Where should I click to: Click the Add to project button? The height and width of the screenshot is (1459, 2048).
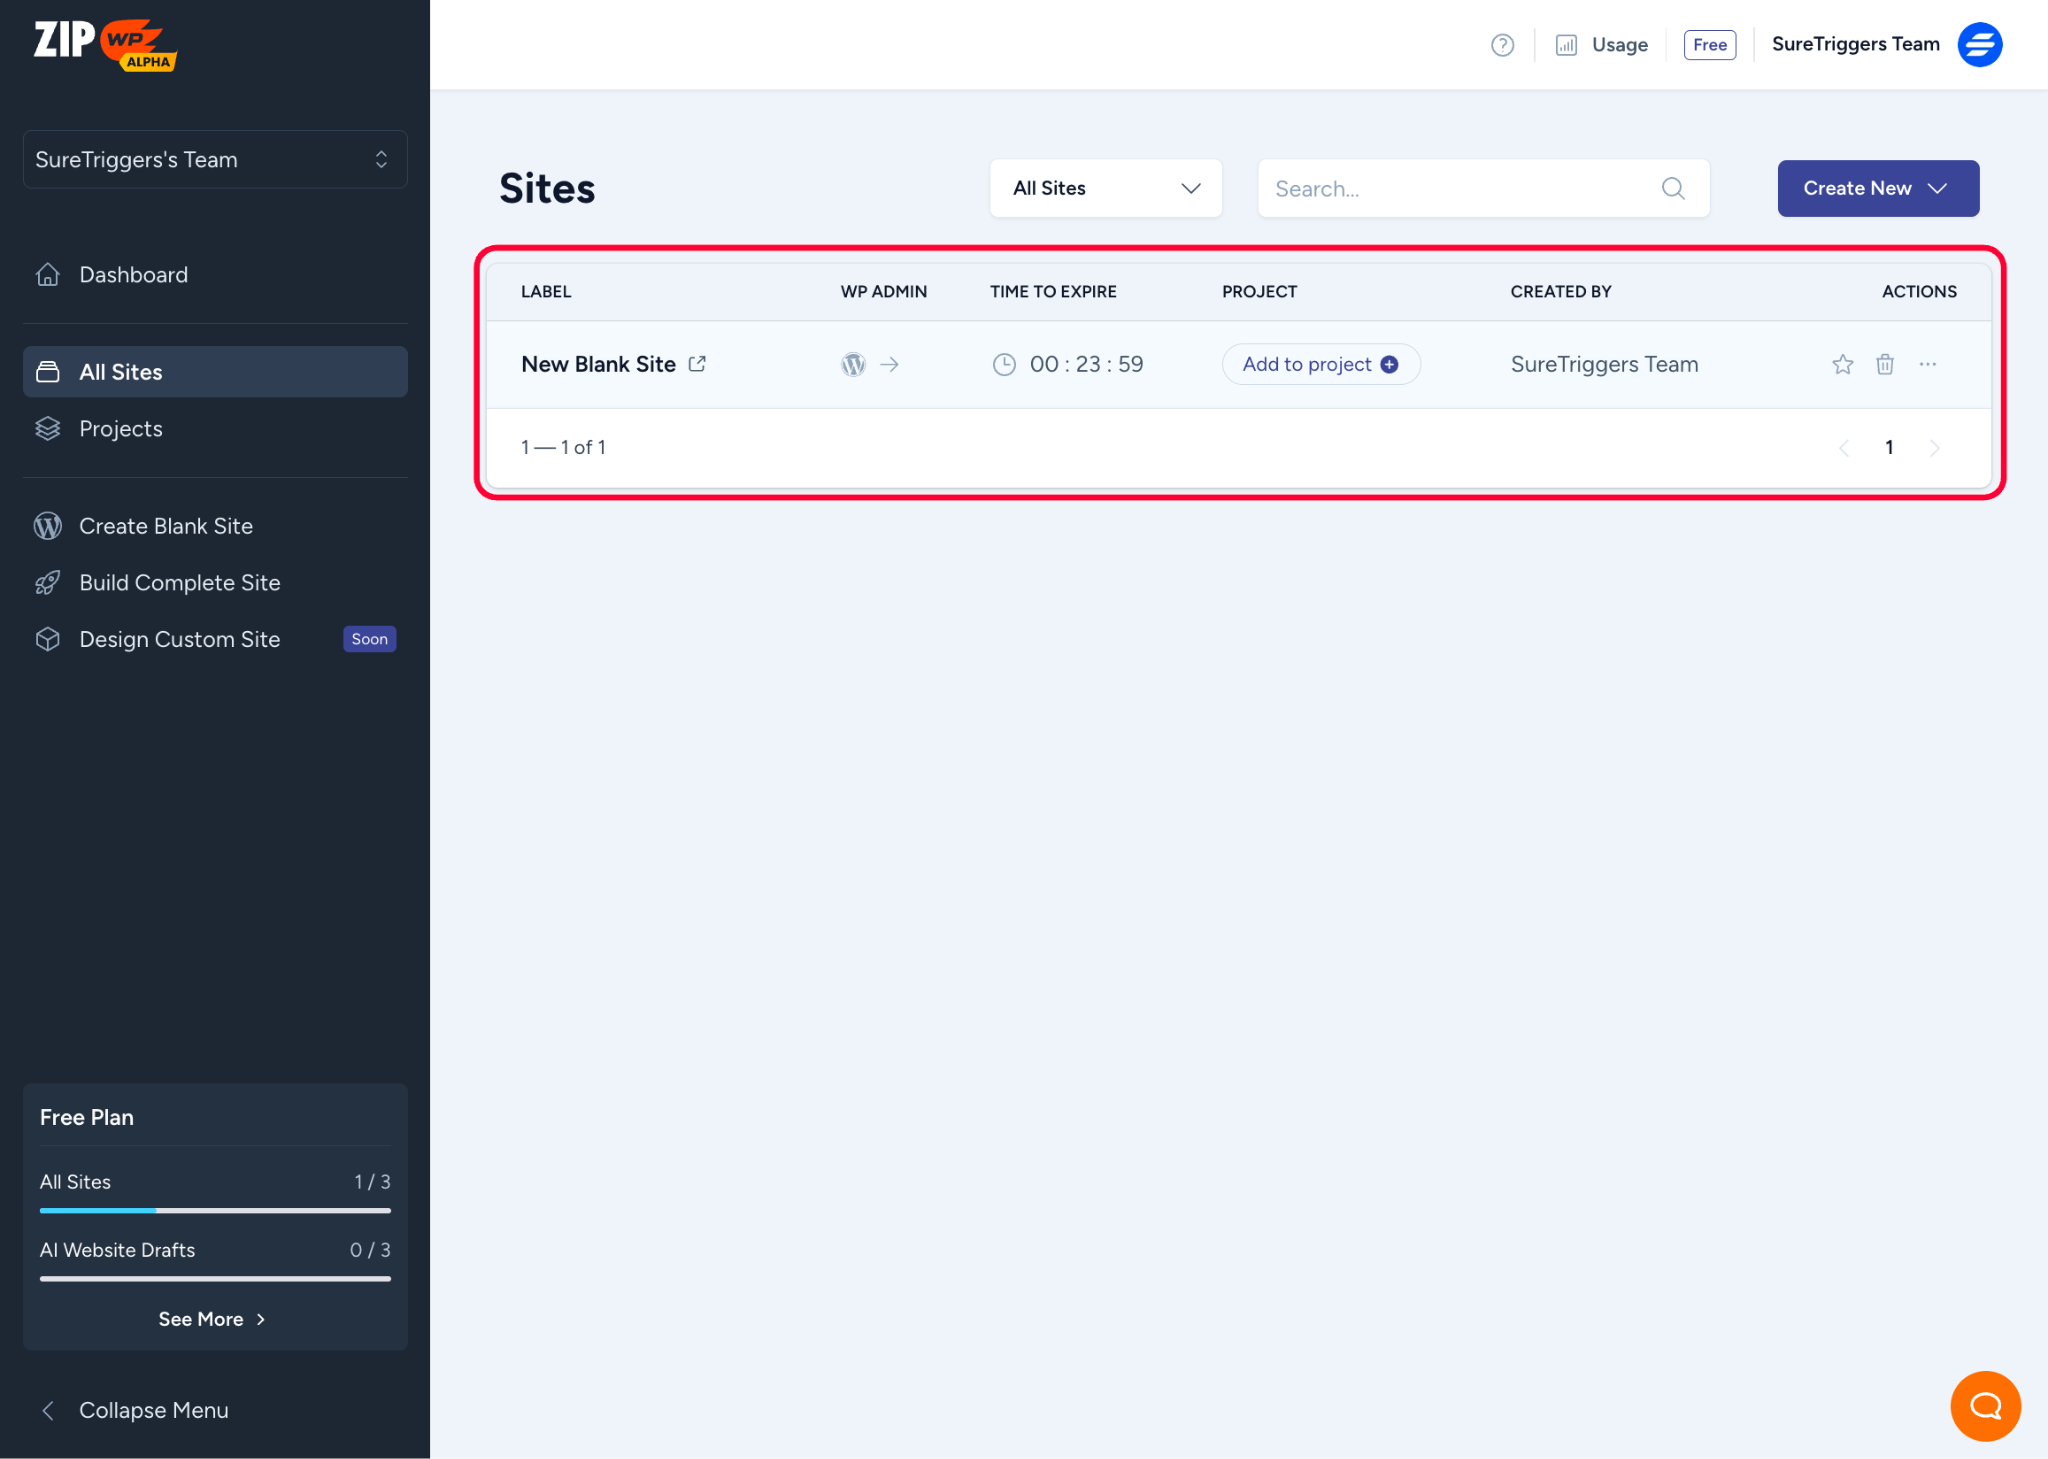(1319, 365)
